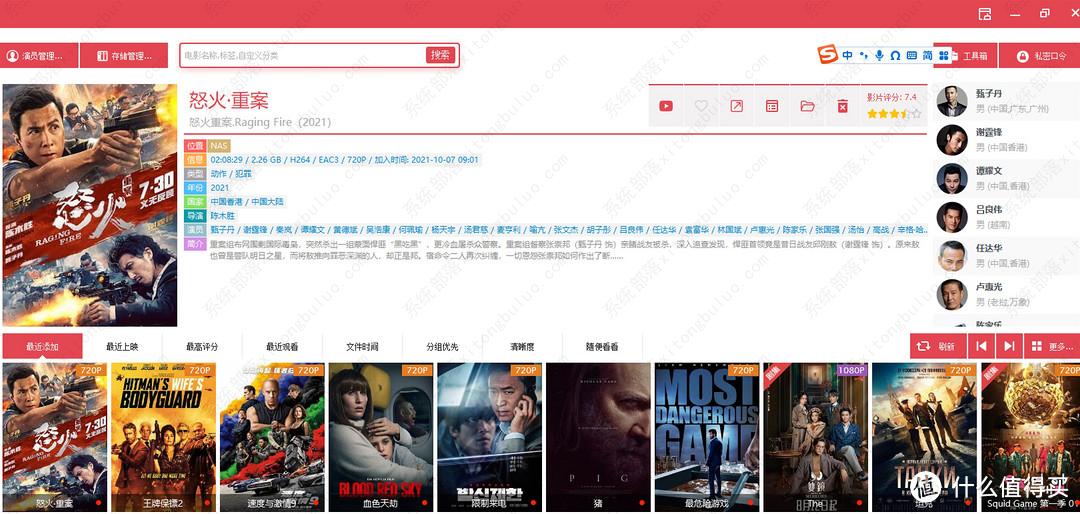Open actor 甄子丹 in cast list
Viewport: 1080px width, 514px height.
1006,101
